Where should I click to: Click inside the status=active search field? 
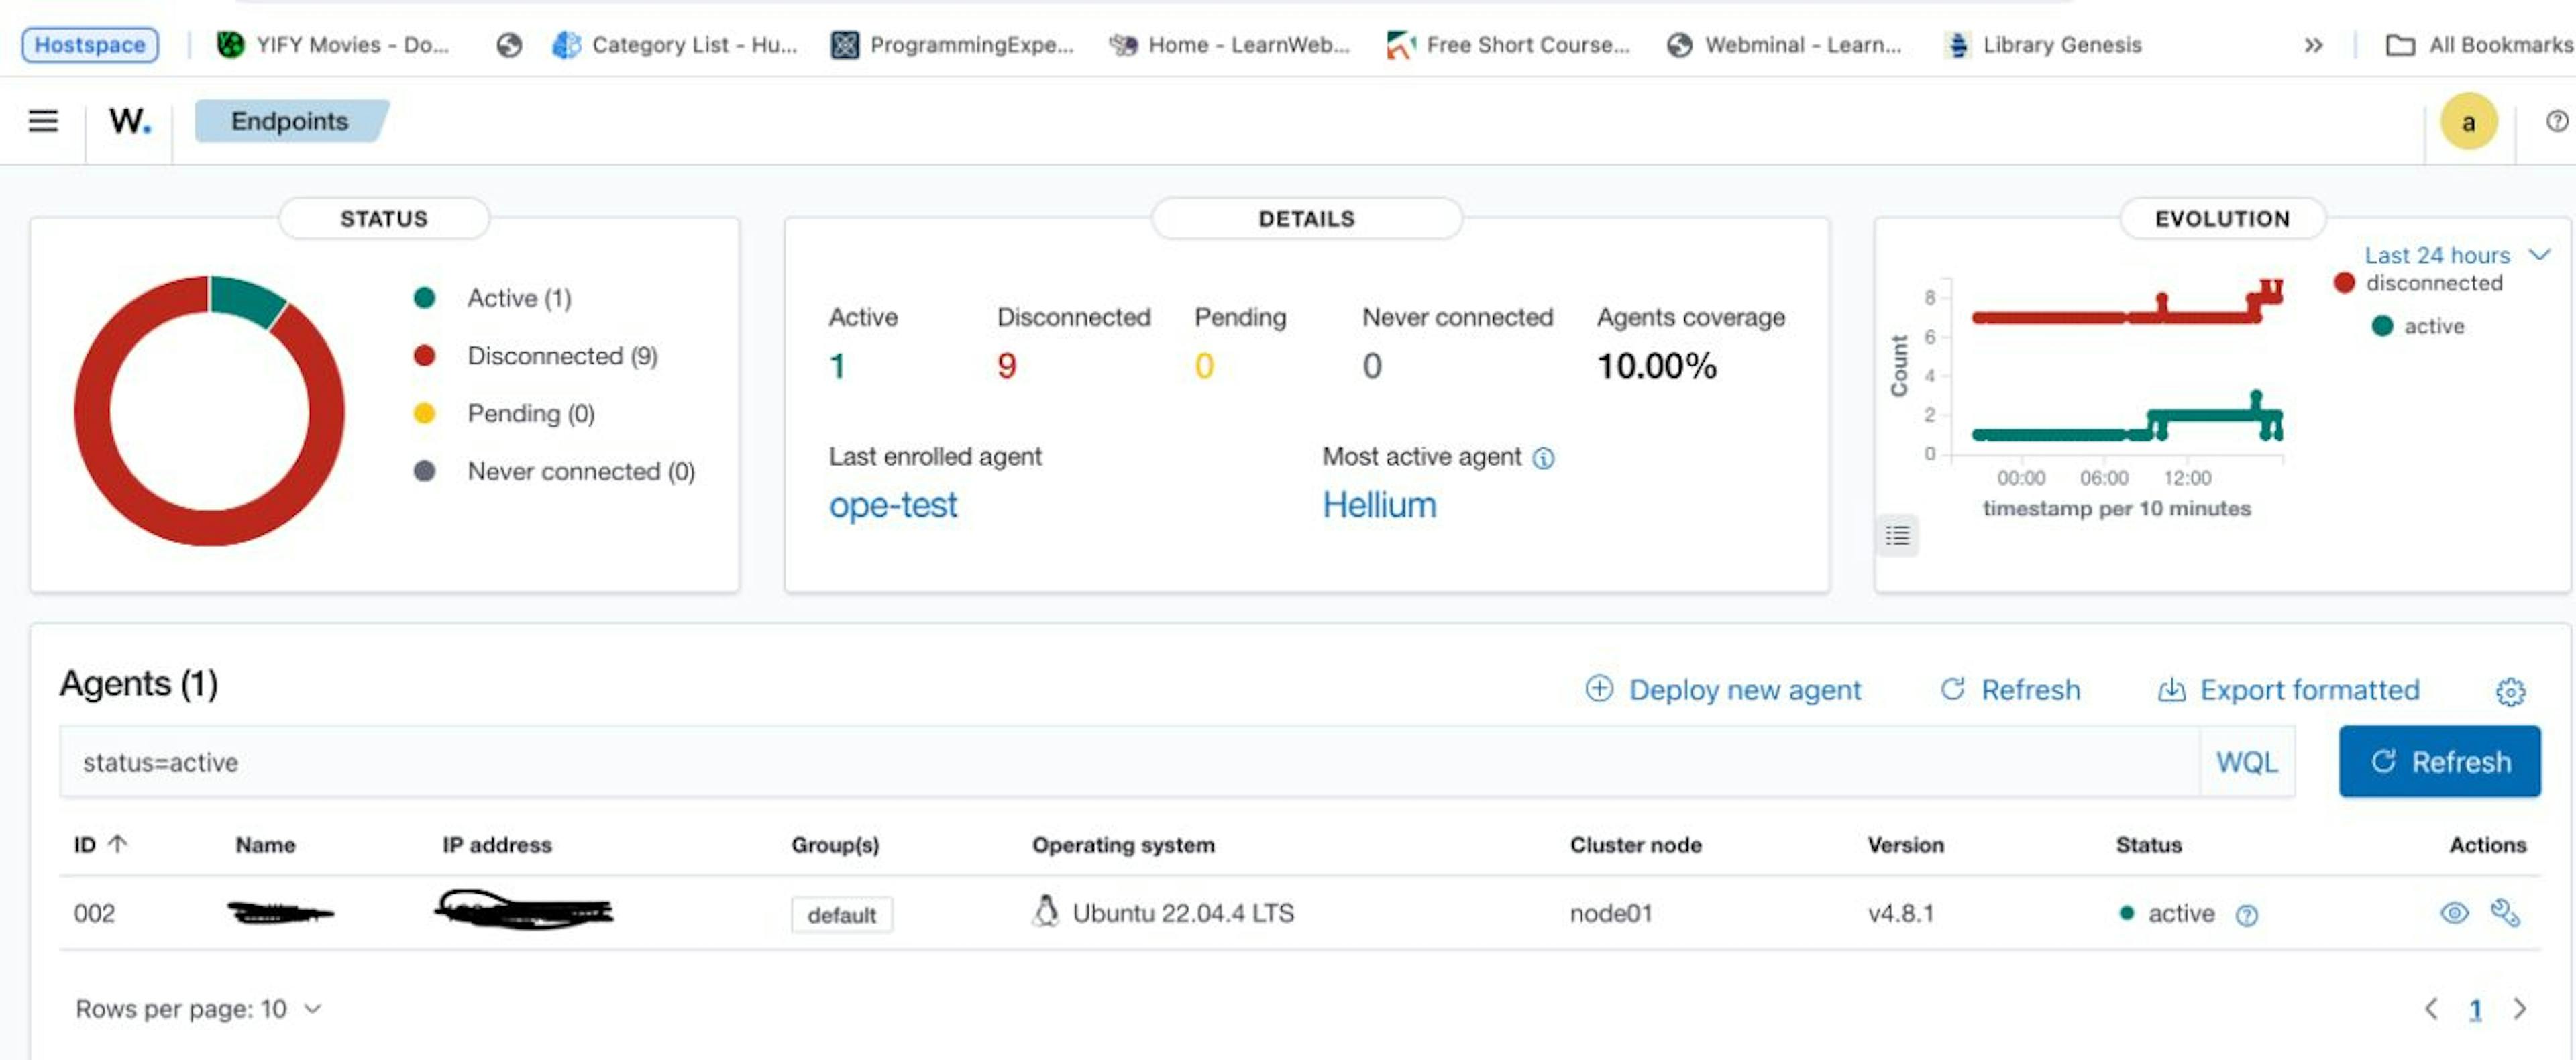(x=600, y=762)
